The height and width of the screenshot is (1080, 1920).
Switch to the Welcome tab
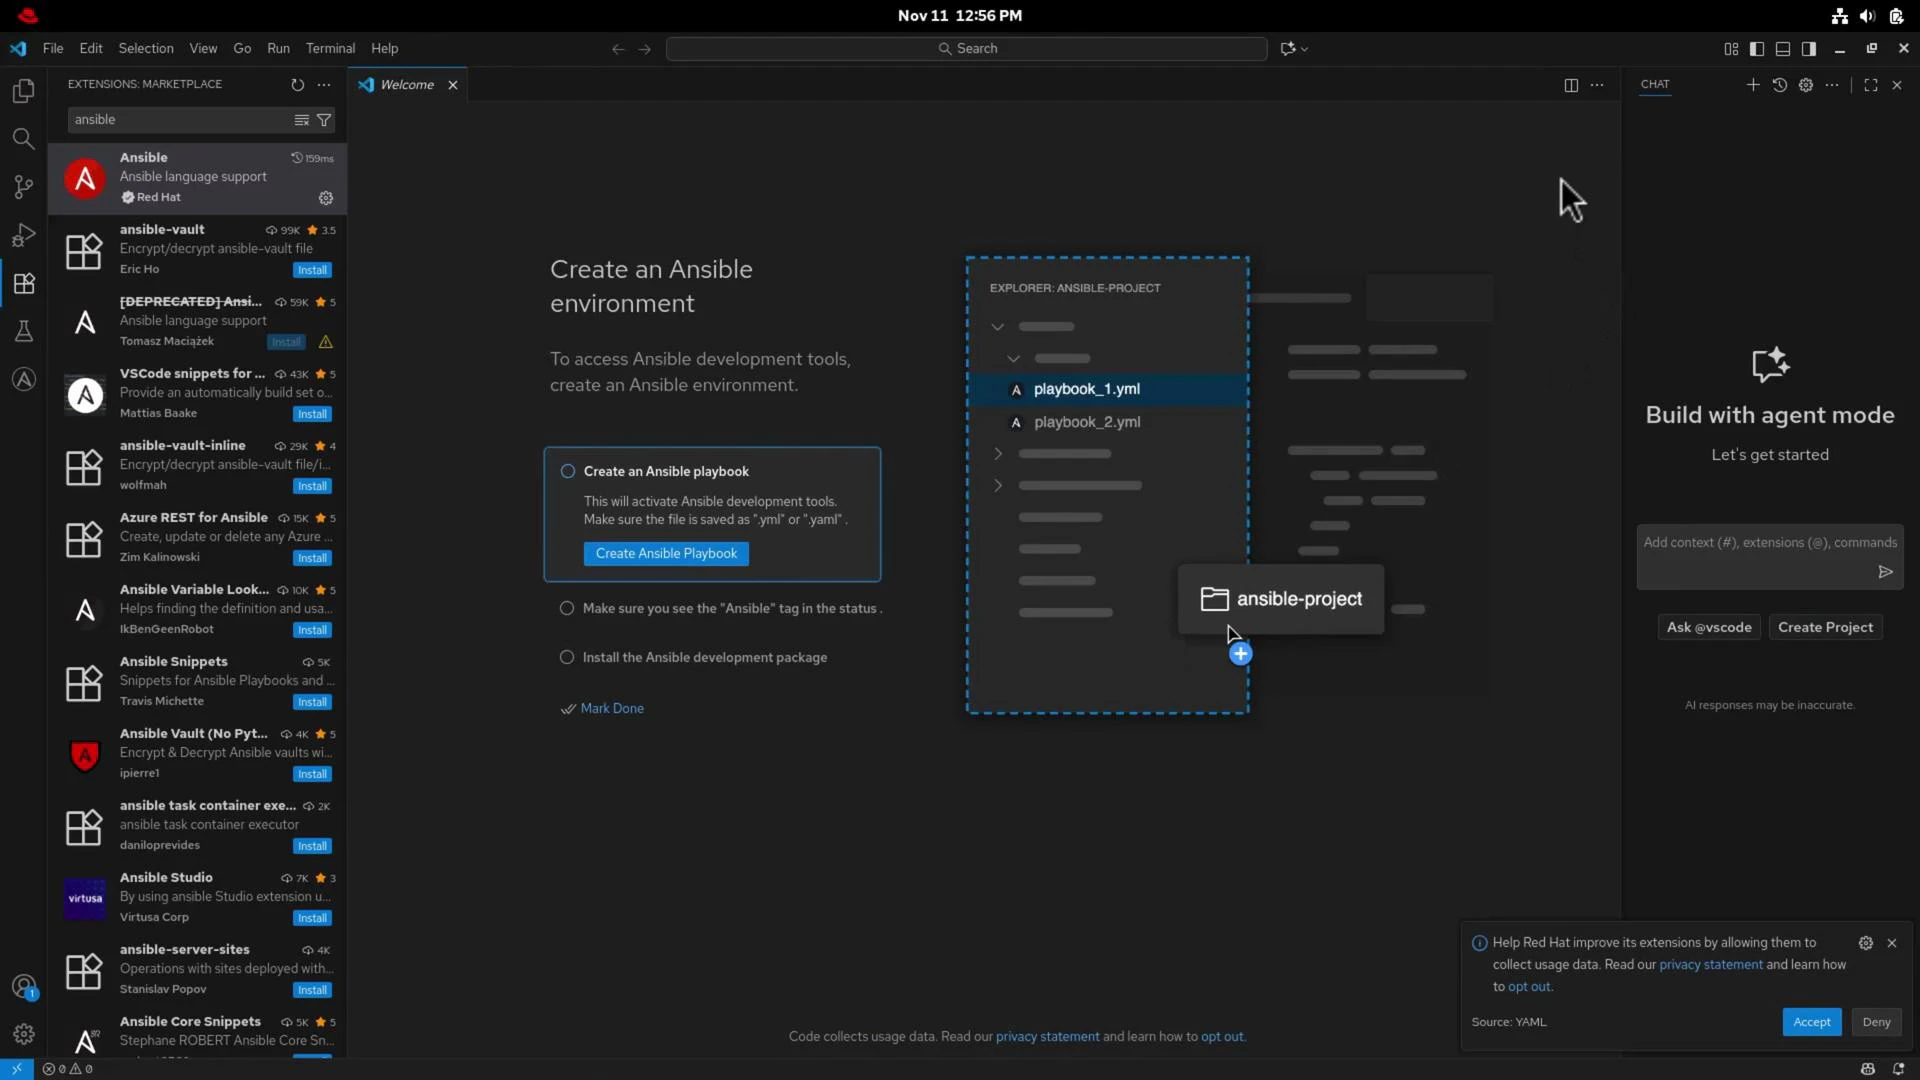click(406, 85)
